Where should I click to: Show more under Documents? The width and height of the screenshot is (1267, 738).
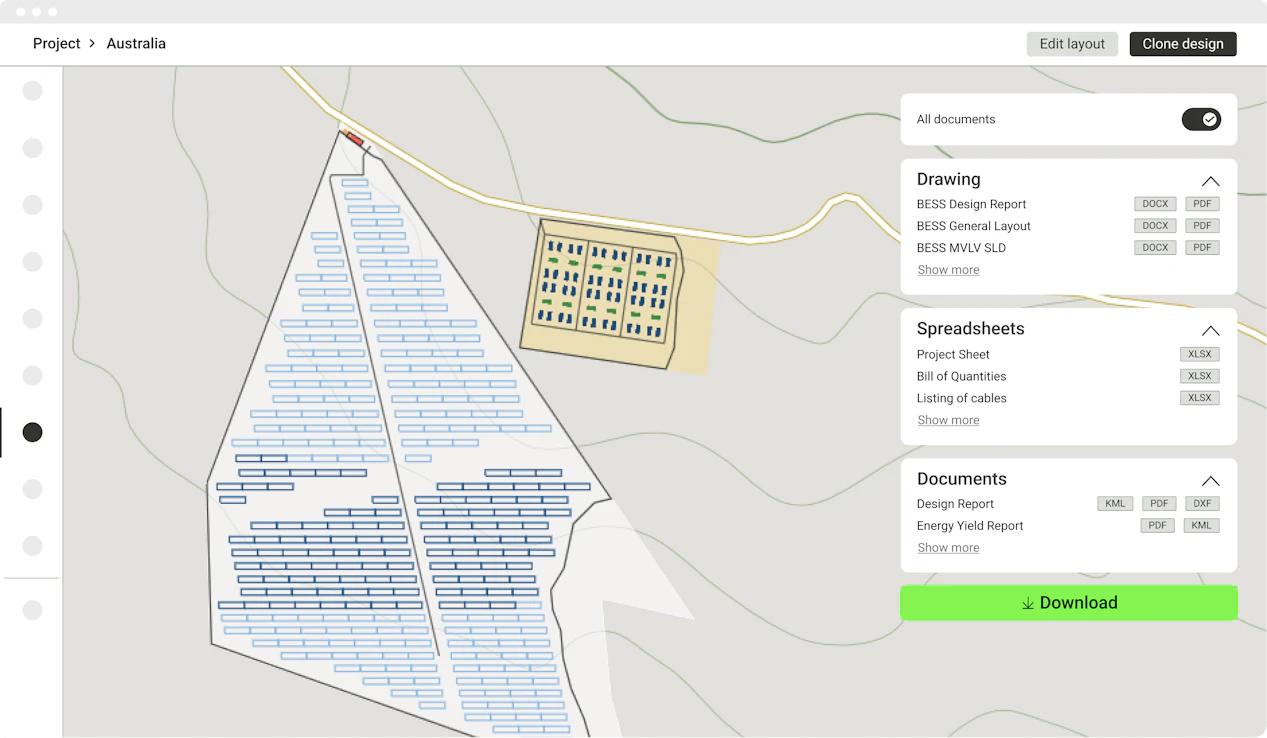click(x=948, y=548)
